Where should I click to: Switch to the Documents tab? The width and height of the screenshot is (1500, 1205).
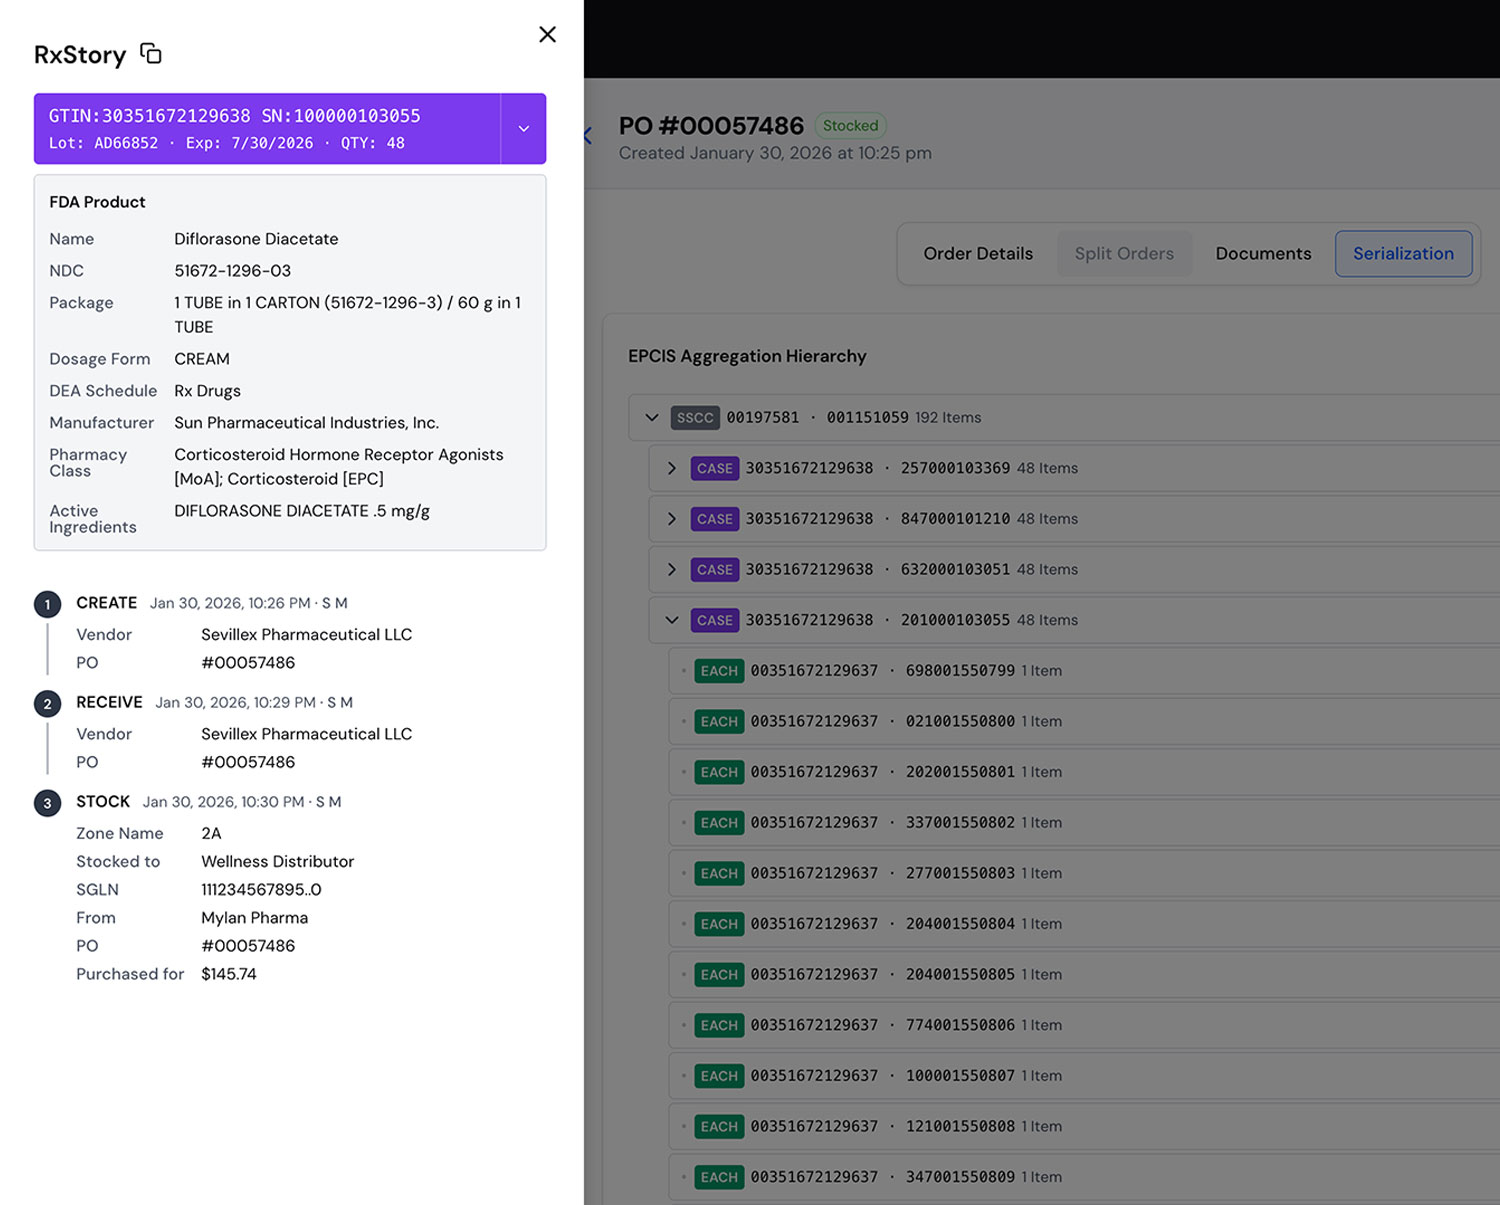pos(1263,253)
